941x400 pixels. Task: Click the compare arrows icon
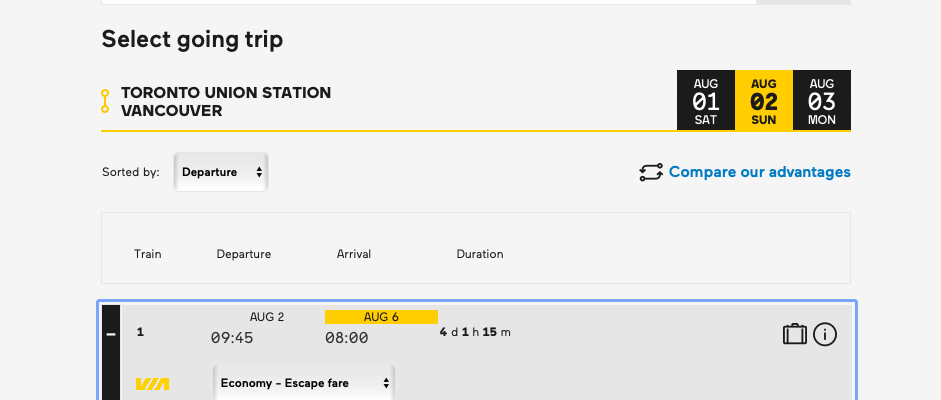pos(651,172)
